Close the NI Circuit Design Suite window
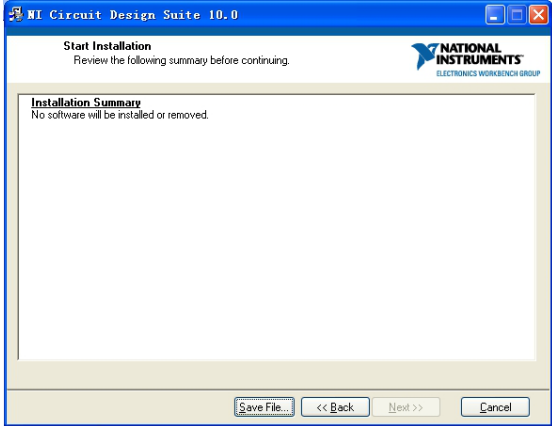552x426 pixels. pos(538,15)
